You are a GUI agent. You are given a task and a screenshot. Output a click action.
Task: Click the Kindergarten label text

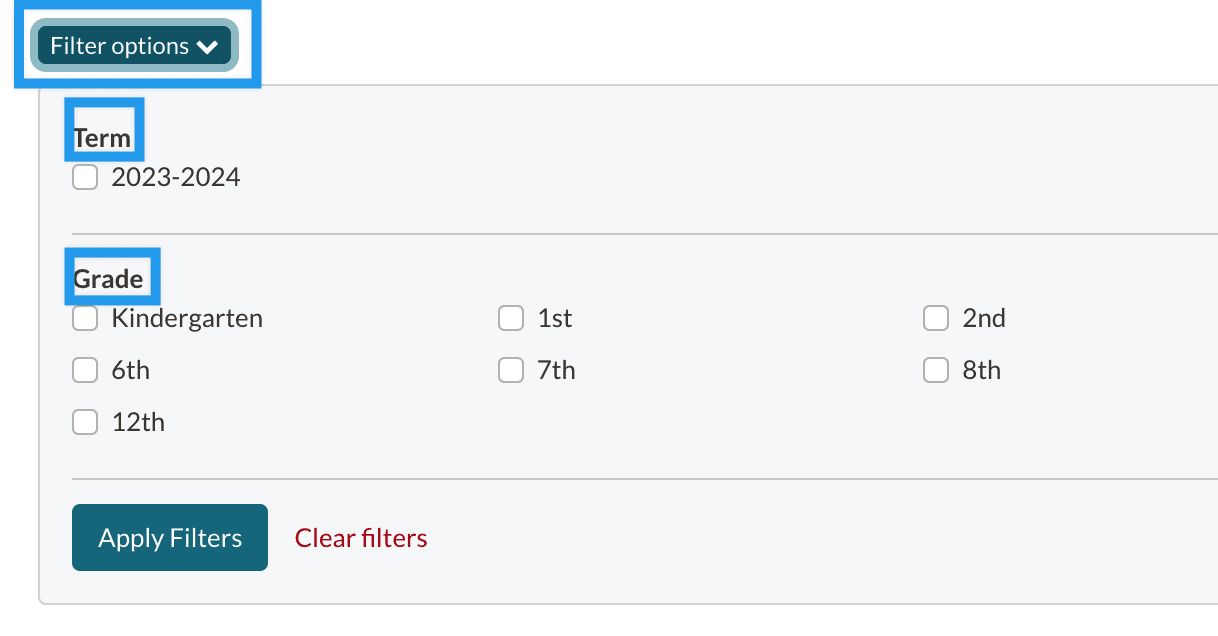click(x=187, y=319)
